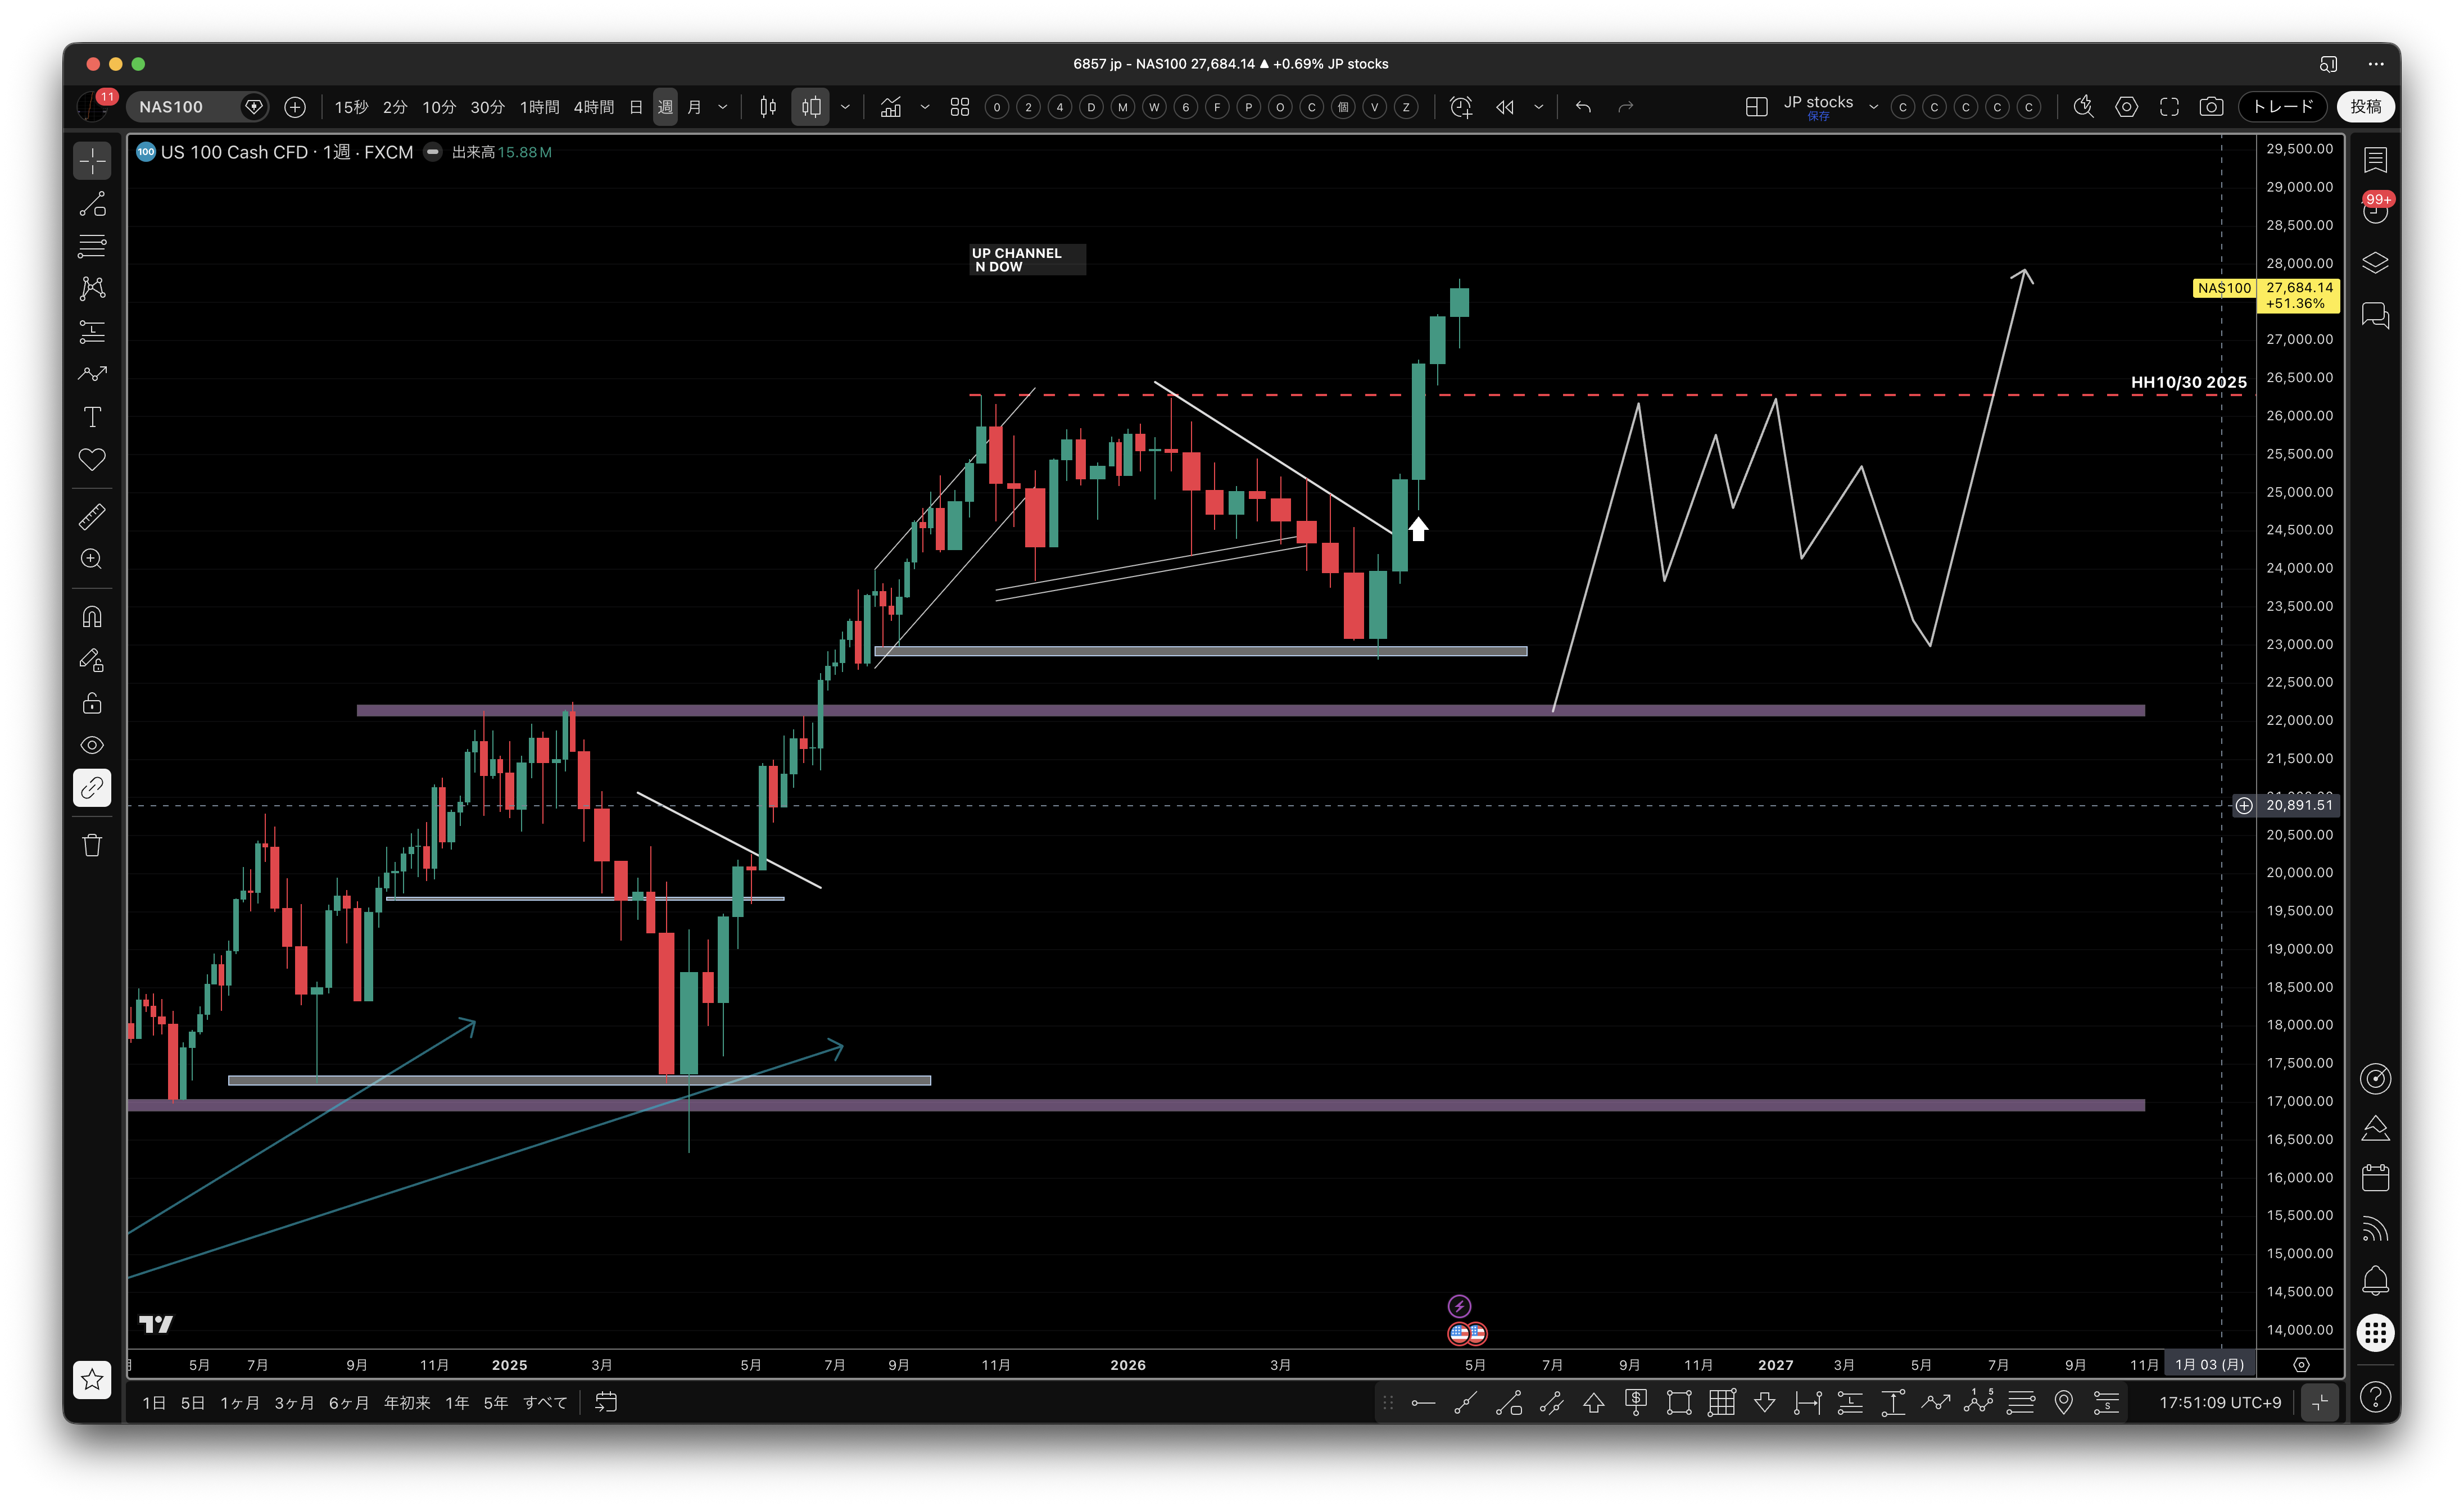Open indicator templates grid icon
The height and width of the screenshot is (1507, 2464).
coord(960,107)
